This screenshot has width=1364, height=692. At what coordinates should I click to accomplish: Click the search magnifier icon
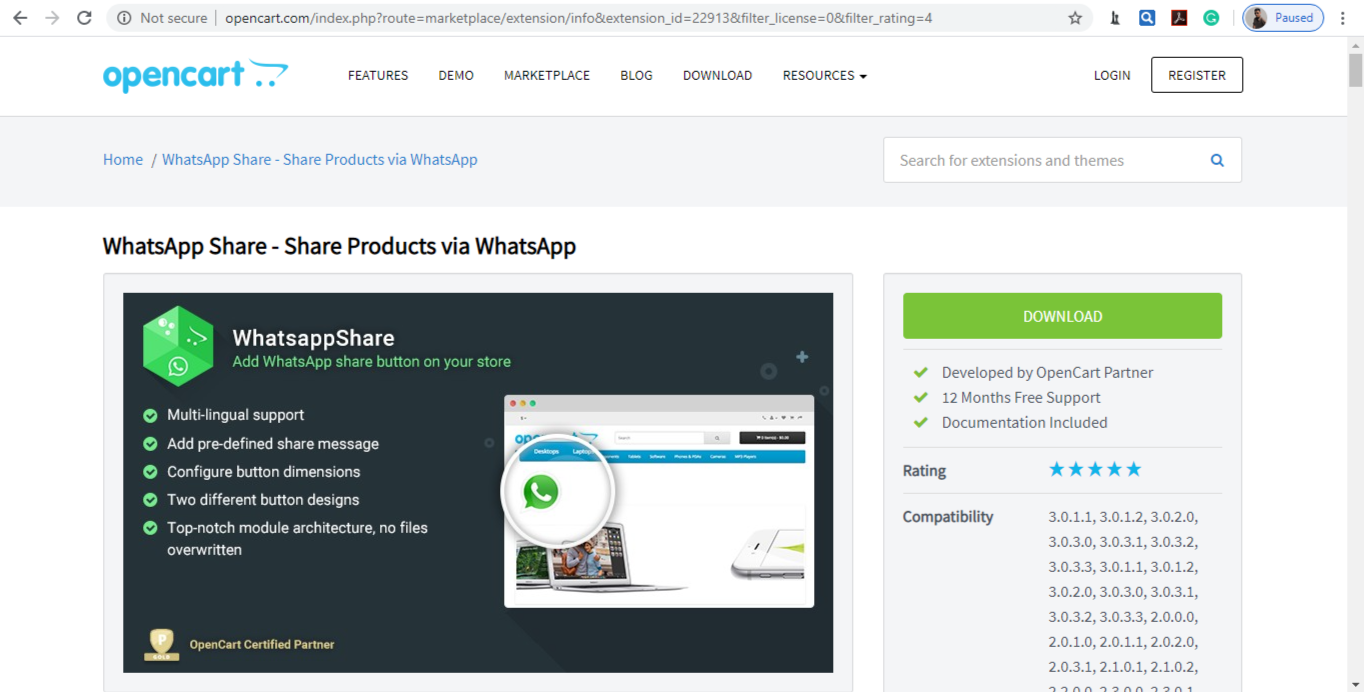pos(1217,160)
